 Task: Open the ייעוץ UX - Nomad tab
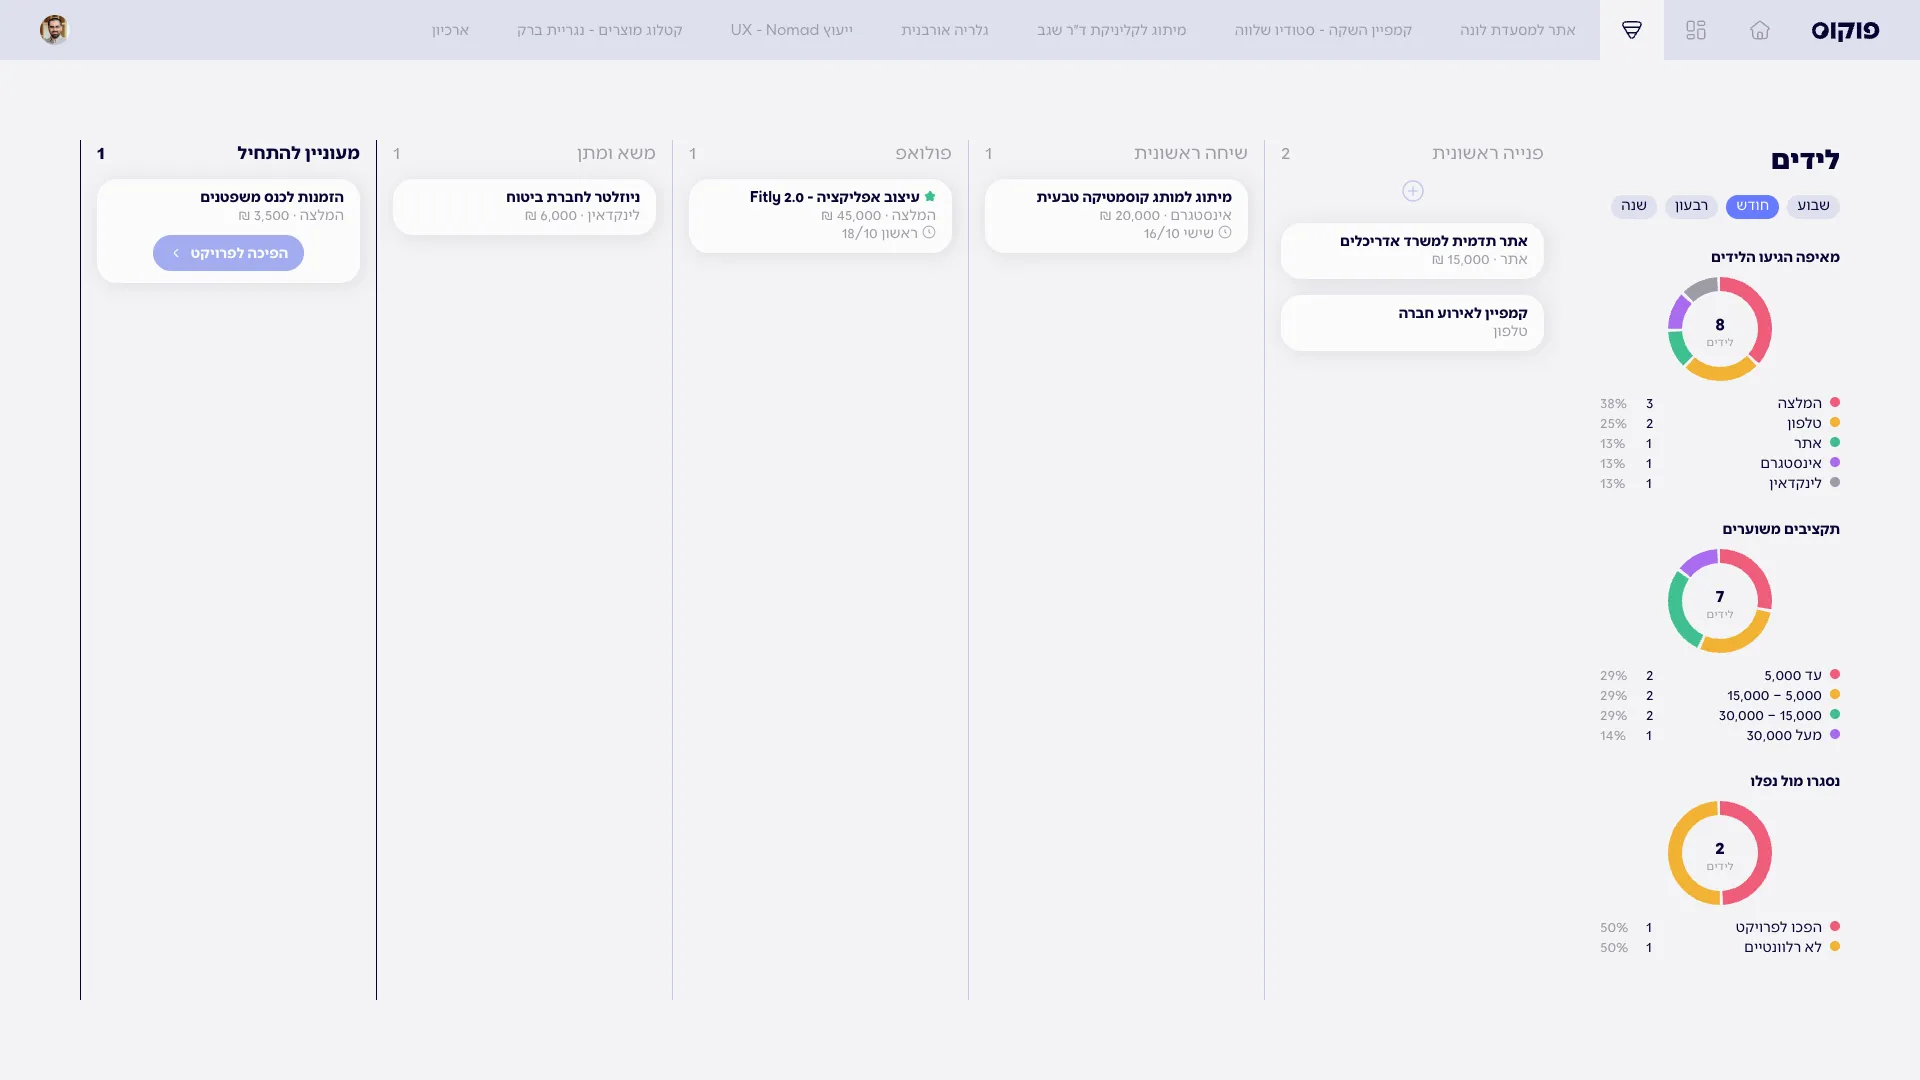click(x=791, y=30)
